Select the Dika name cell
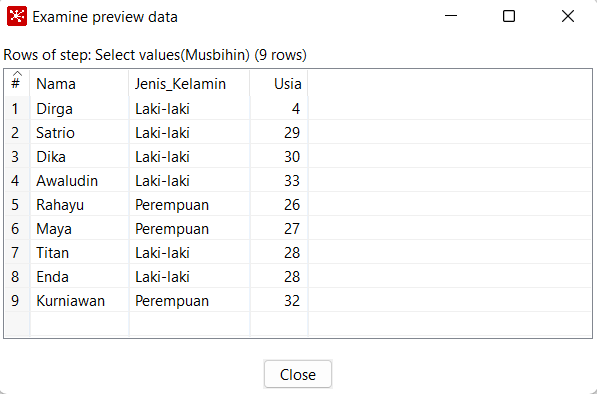The image size is (597, 394). 79,157
